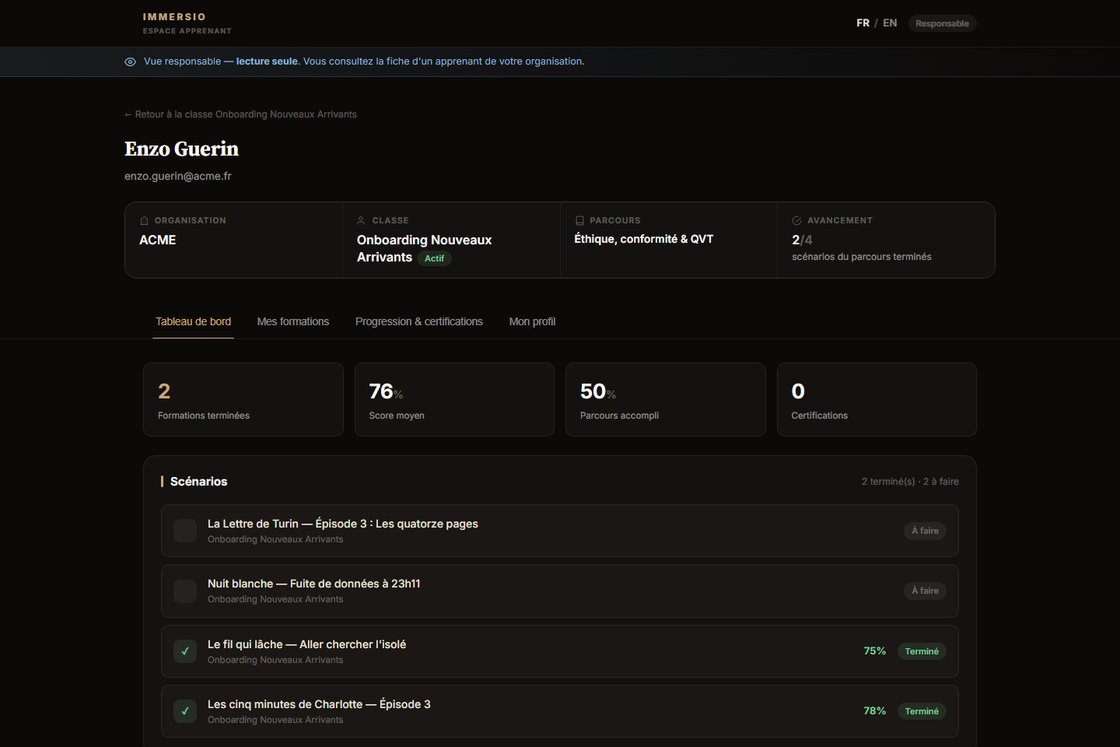This screenshot has height=747, width=1120.
Task: Switch language to EN
Action: 890,23
